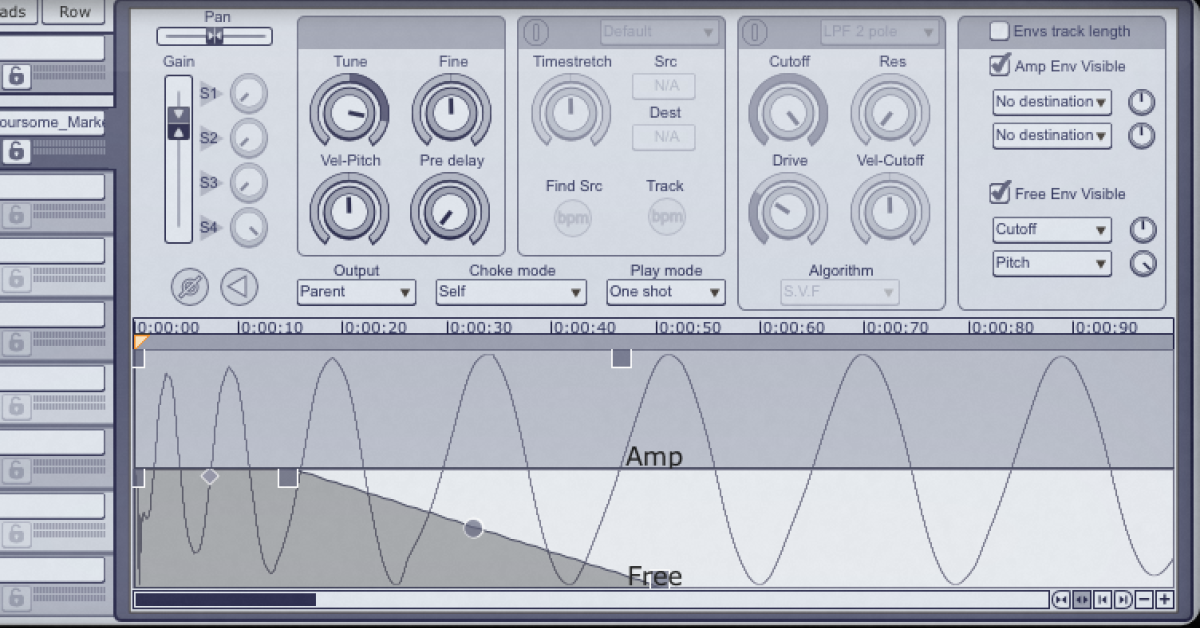Click the orange start marker on the timeline ruler
Image resolution: width=1200 pixels, height=628 pixels.
pyautogui.click(x=138, y=341)
